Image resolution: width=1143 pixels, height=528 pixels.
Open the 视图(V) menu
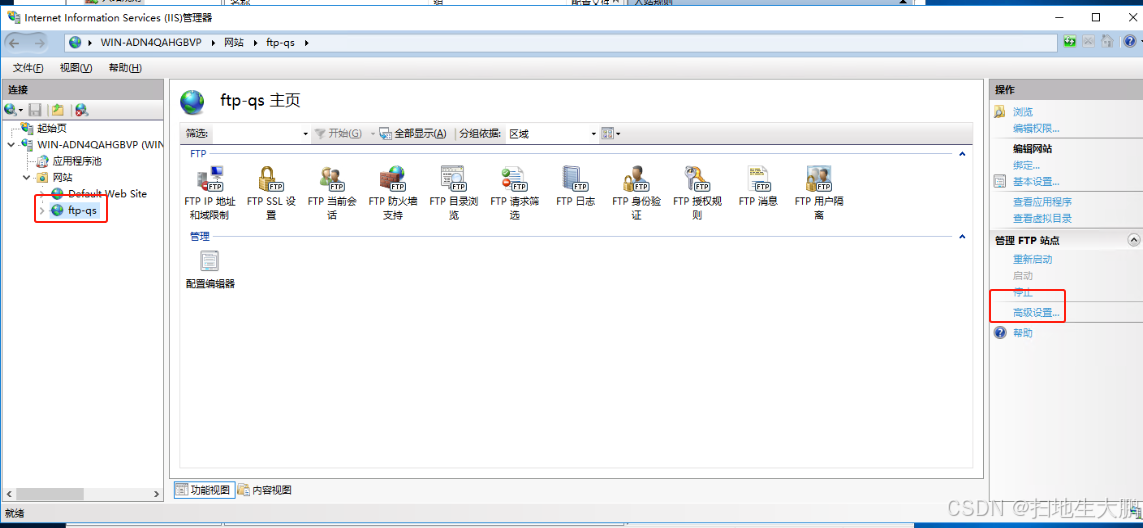coord(76,68)
